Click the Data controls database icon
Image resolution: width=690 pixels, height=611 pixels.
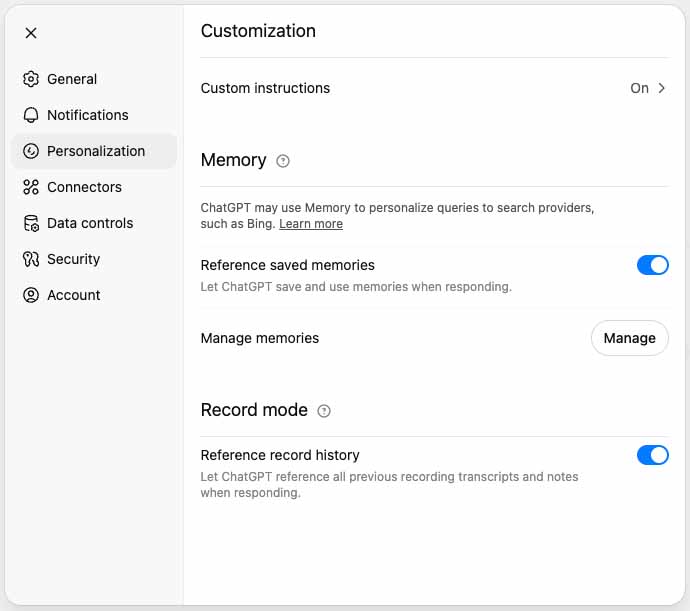click(31, 223)
